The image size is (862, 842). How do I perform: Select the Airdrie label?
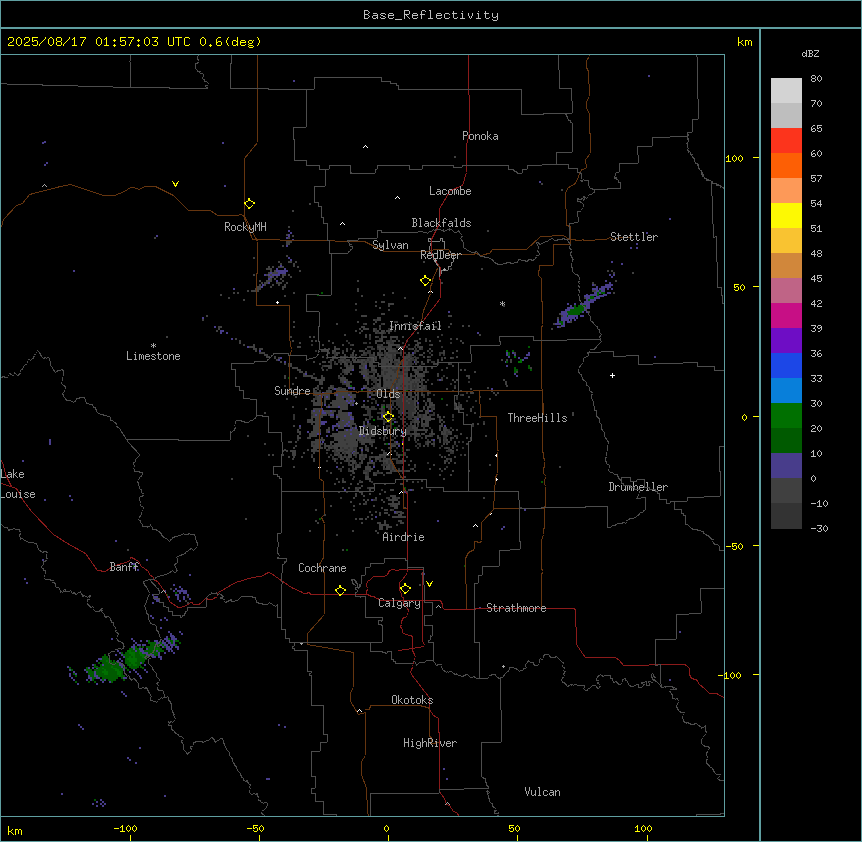(x=404, y=537)
